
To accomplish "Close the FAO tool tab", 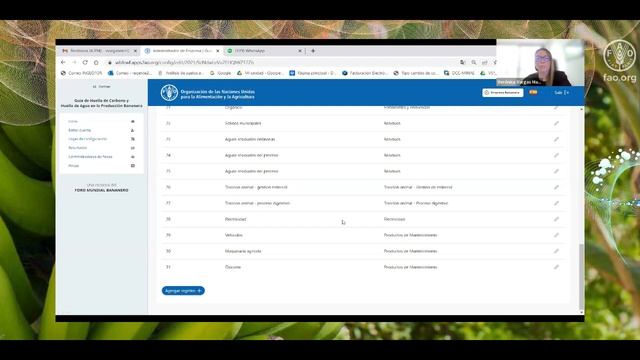I will tap(218, 51).
